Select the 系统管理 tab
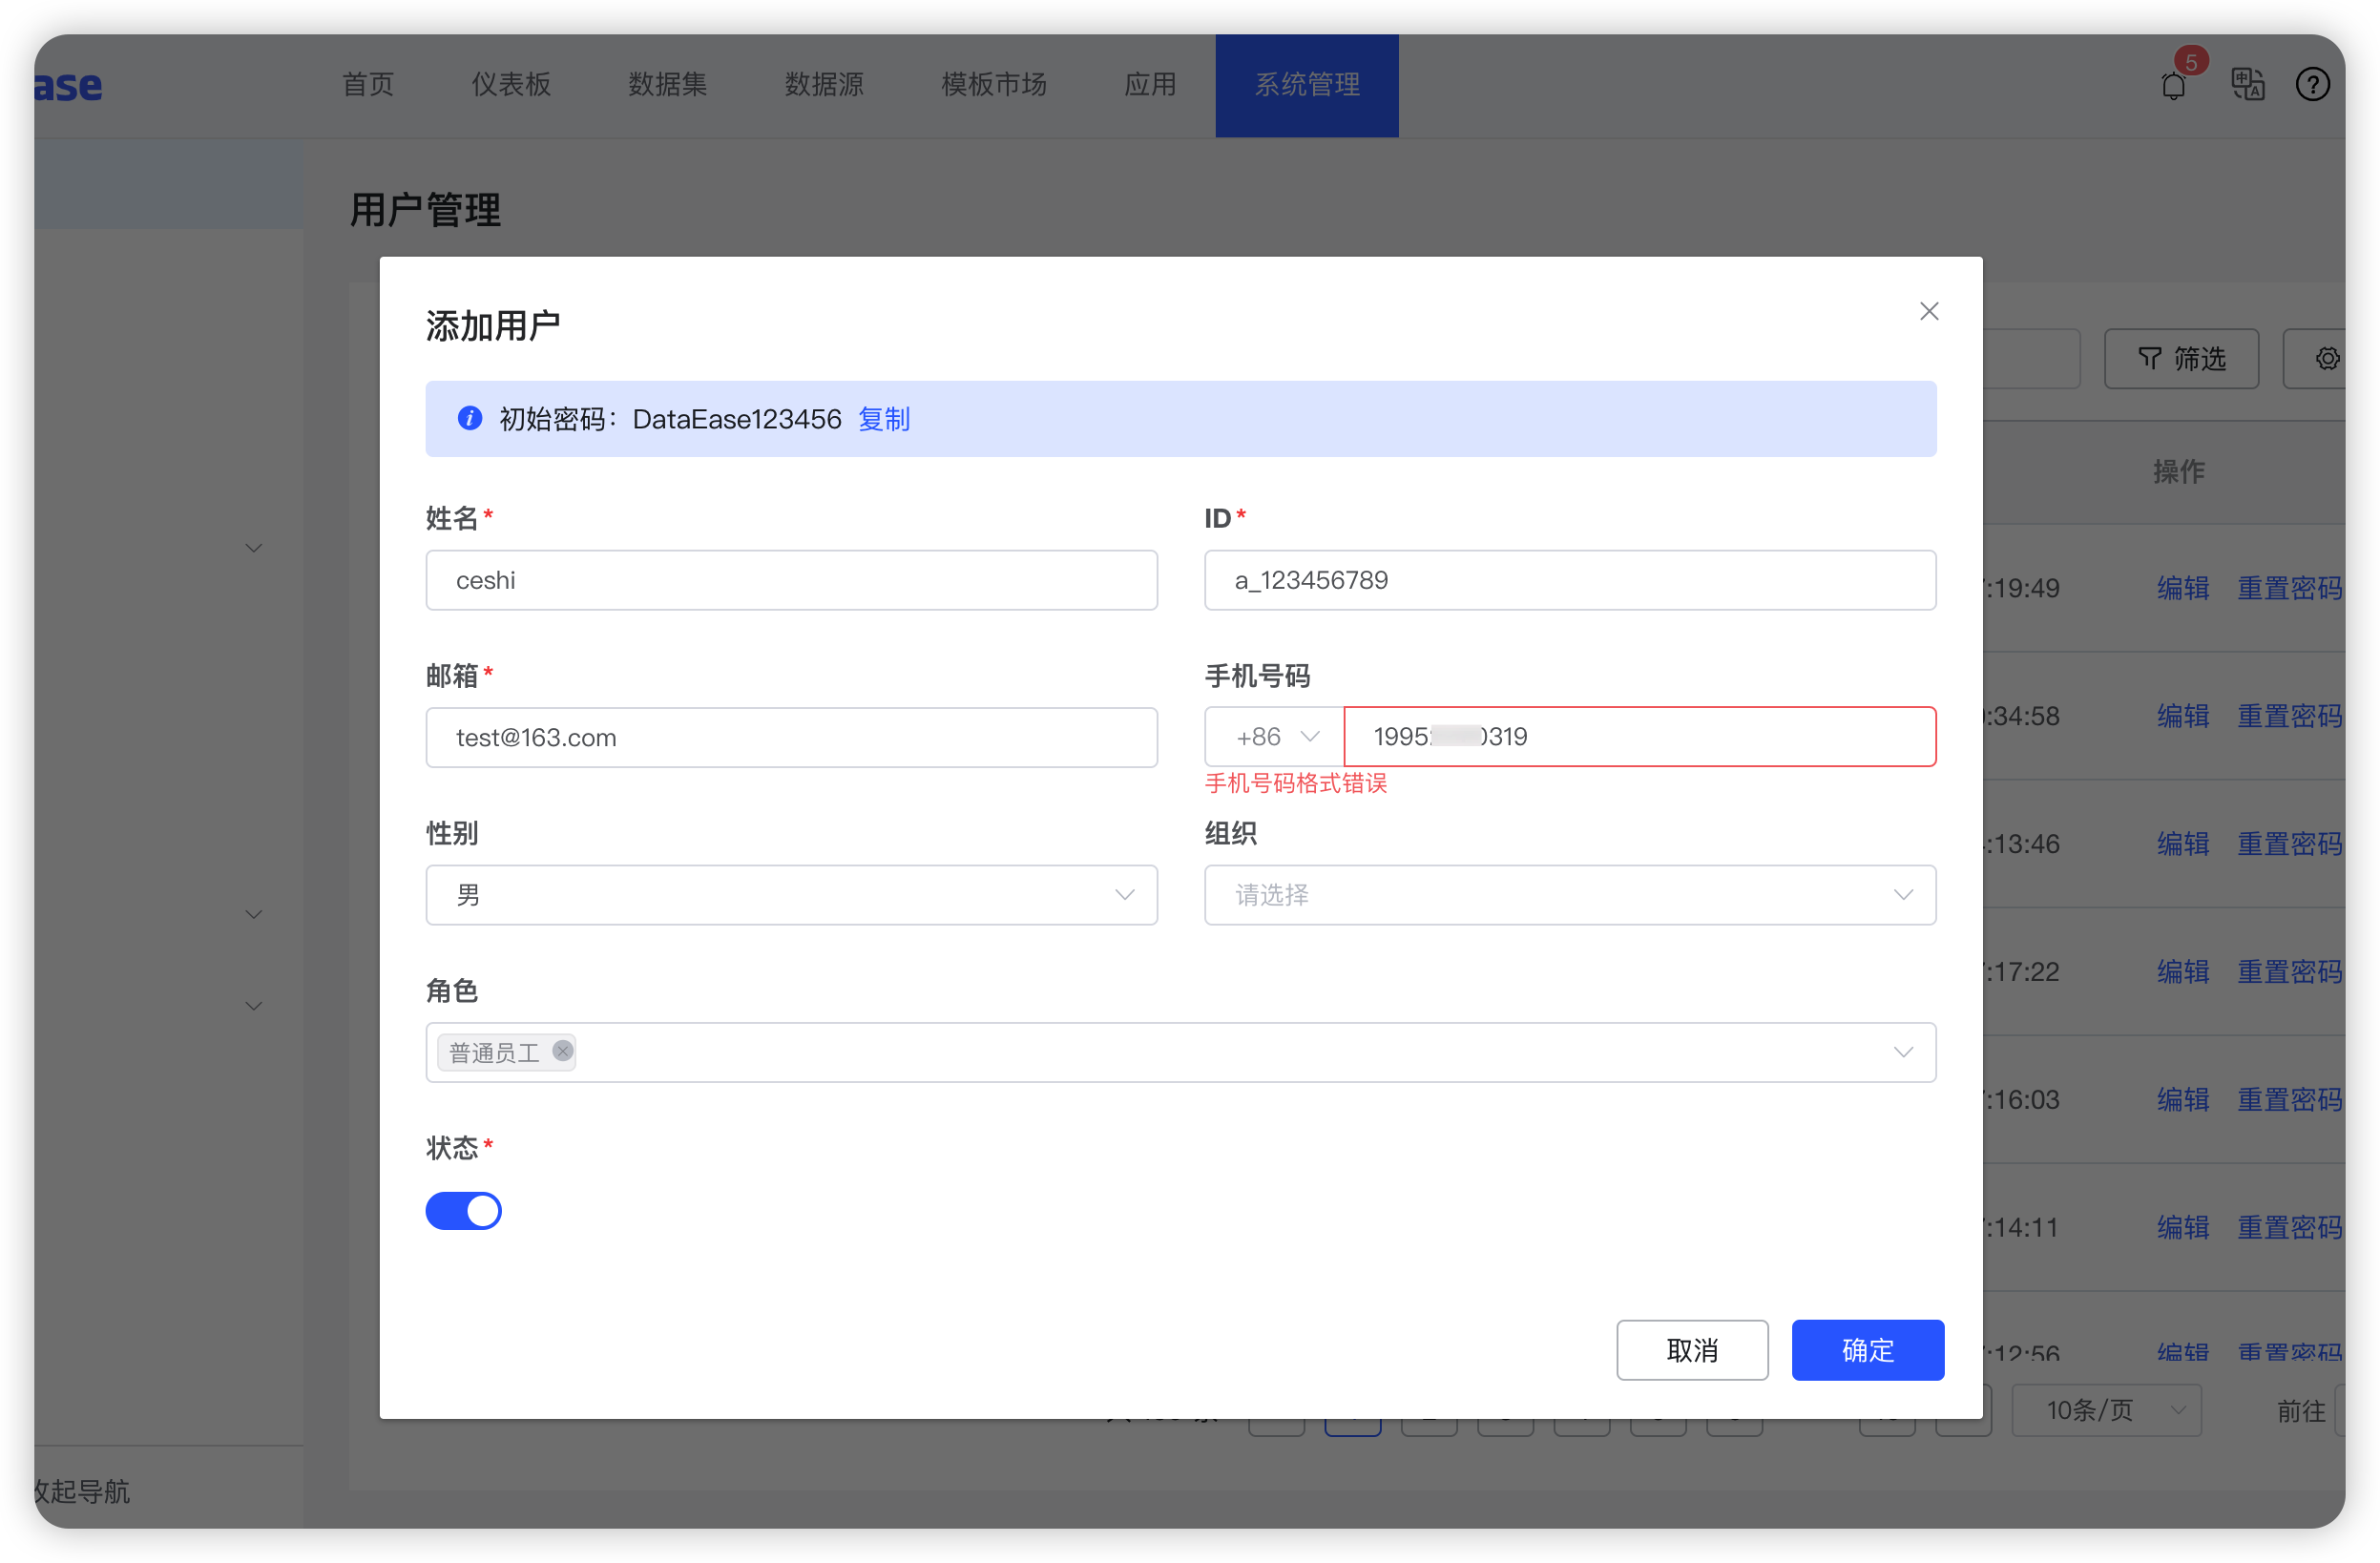The height and width of the screenshot is (1563, 2380). pyautogui.click(x=1307, y=85)
